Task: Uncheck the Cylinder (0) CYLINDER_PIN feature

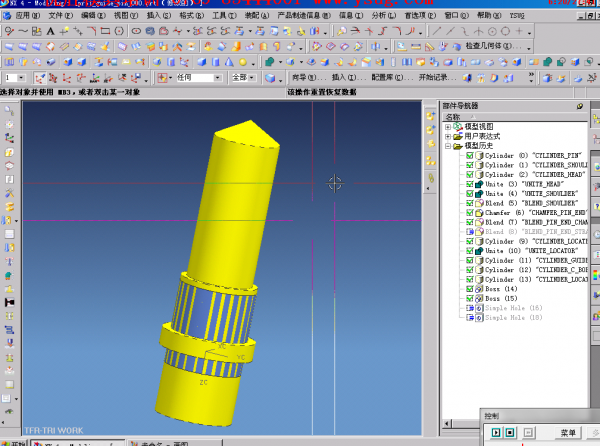Action: tap(470, 156)
